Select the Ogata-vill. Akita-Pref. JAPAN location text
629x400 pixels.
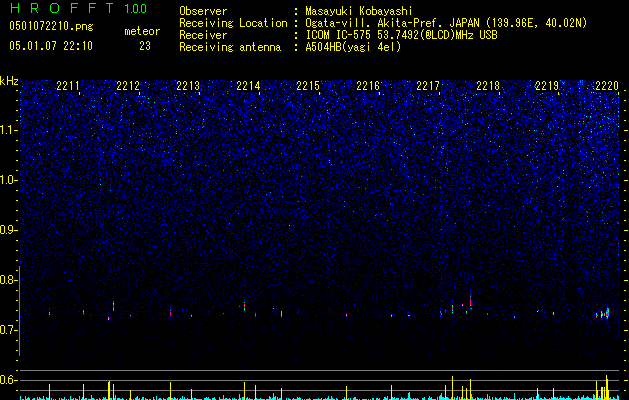click(446, 23)
